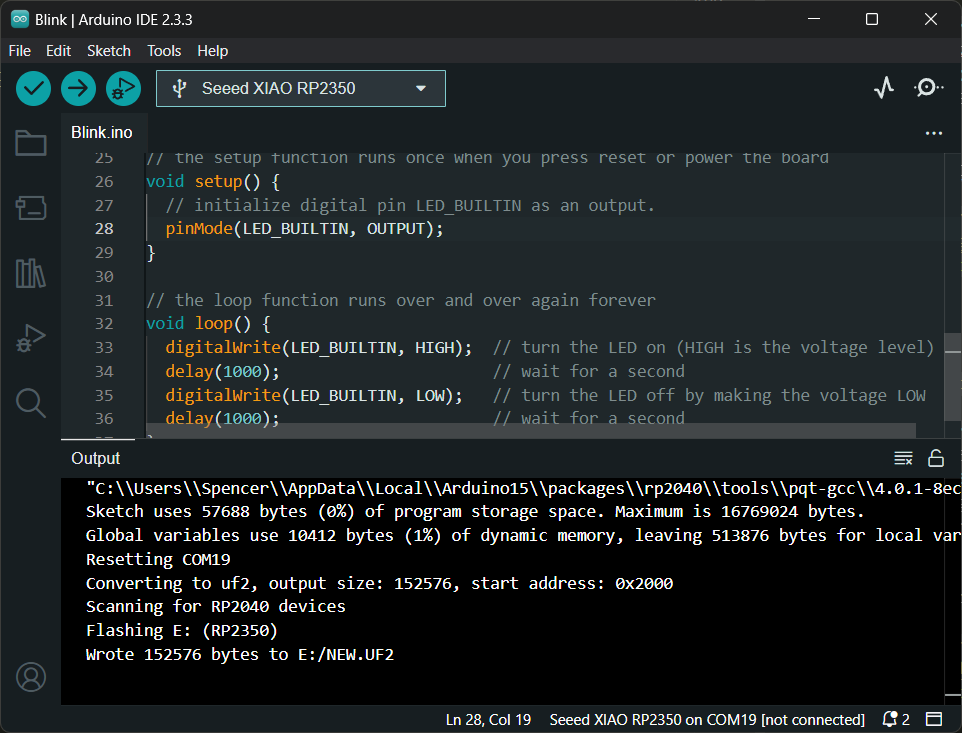This screenshot has height=733, width=962.
Task: Open the Help menu
Action: pos(212,51)
